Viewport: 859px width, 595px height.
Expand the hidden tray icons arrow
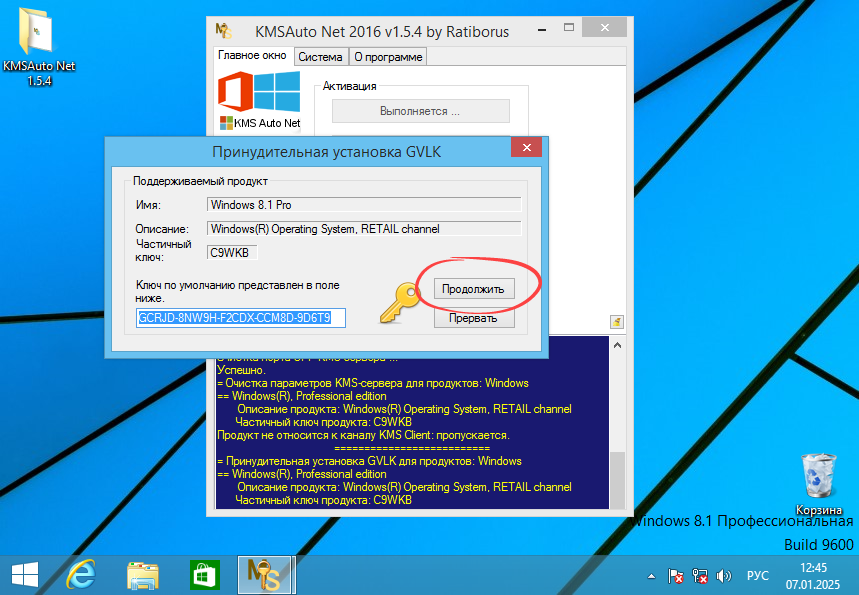click(x=650, y=575)
